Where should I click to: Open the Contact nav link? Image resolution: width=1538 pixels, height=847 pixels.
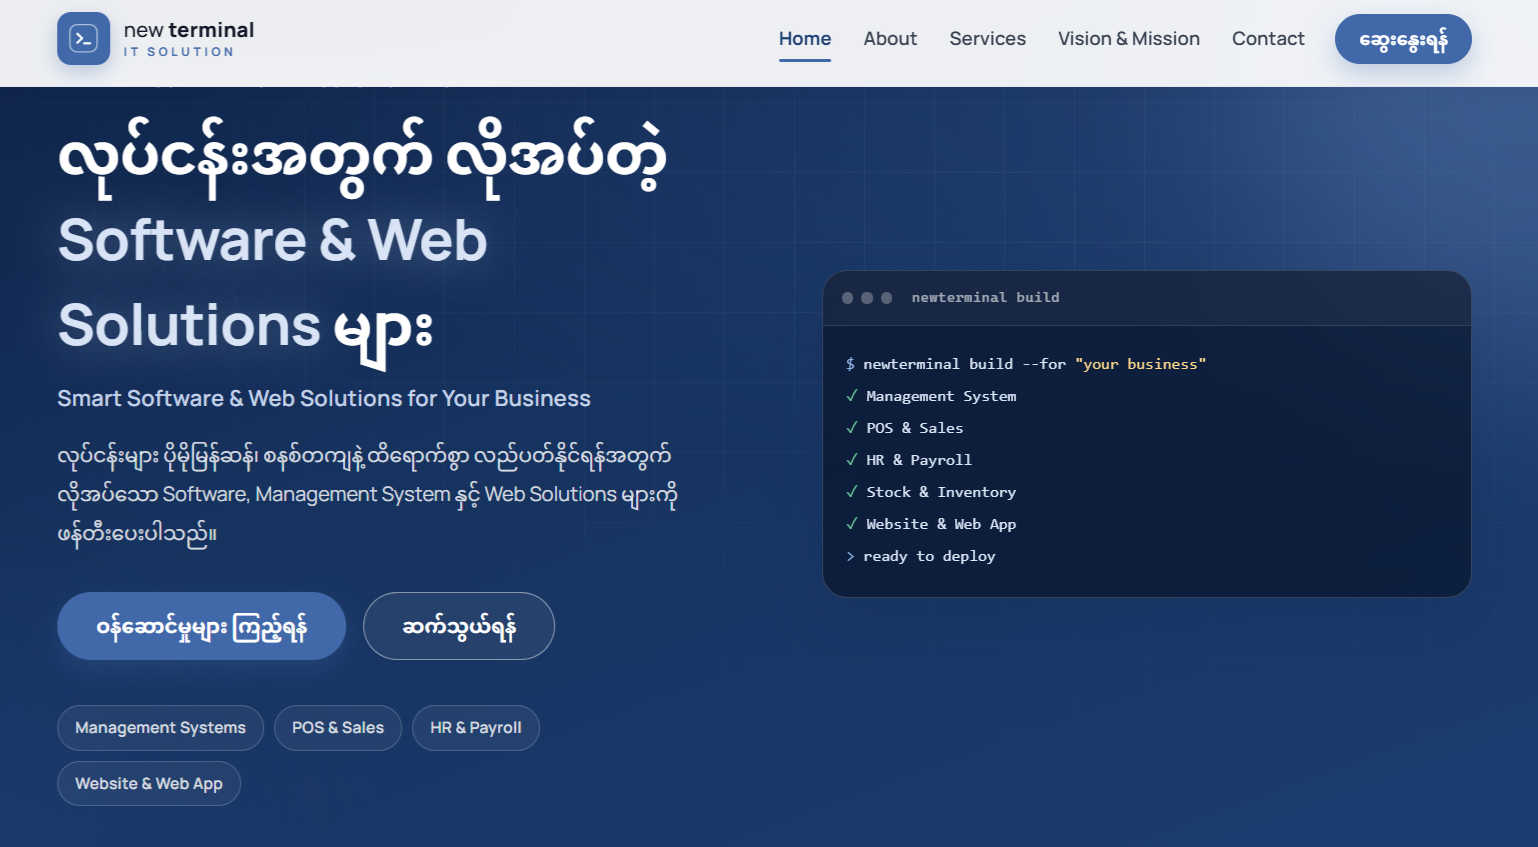1268,39
